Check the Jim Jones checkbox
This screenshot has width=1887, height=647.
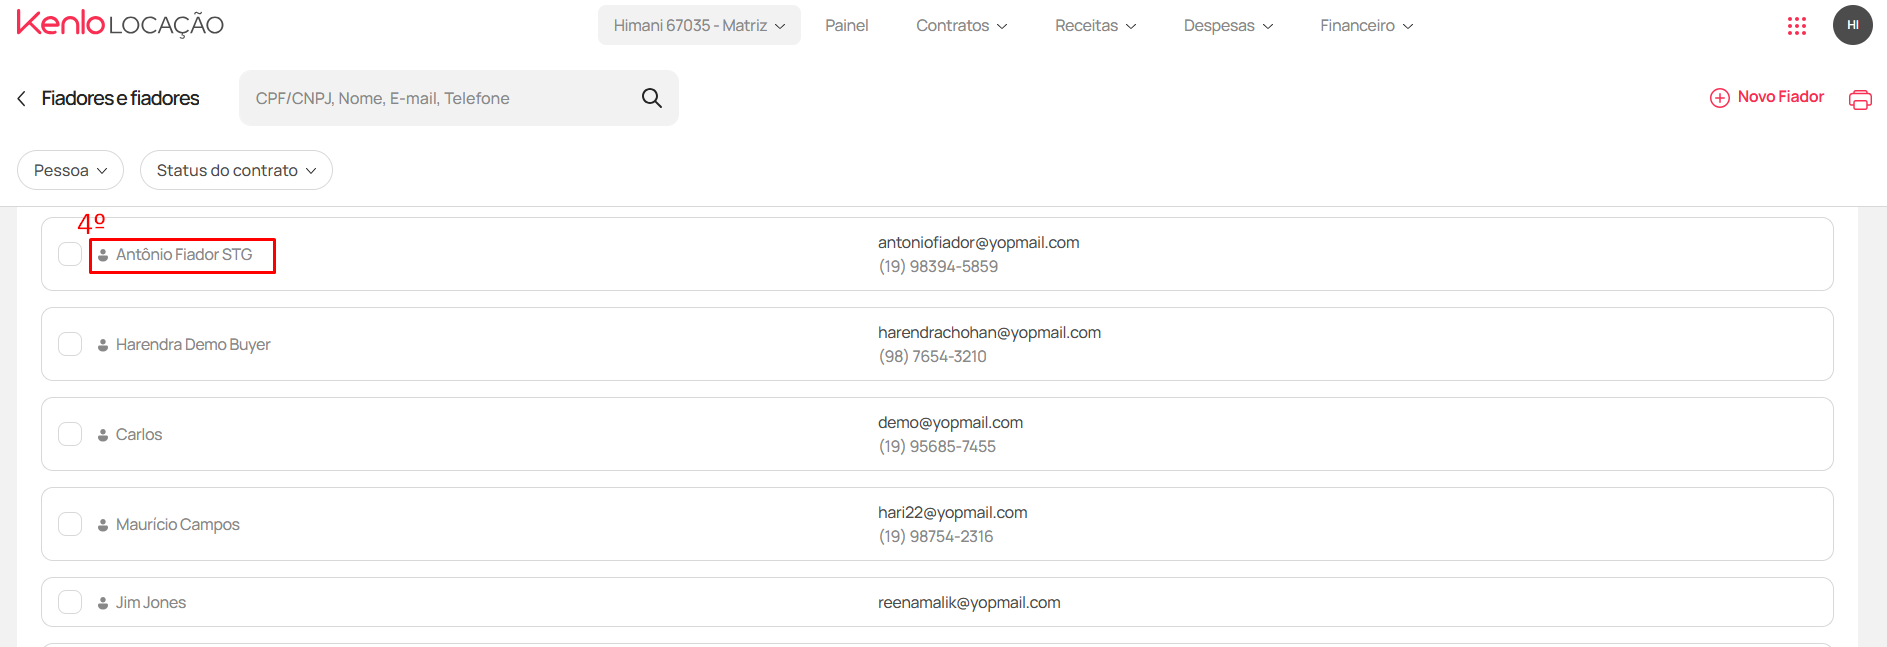coord(70,602)
